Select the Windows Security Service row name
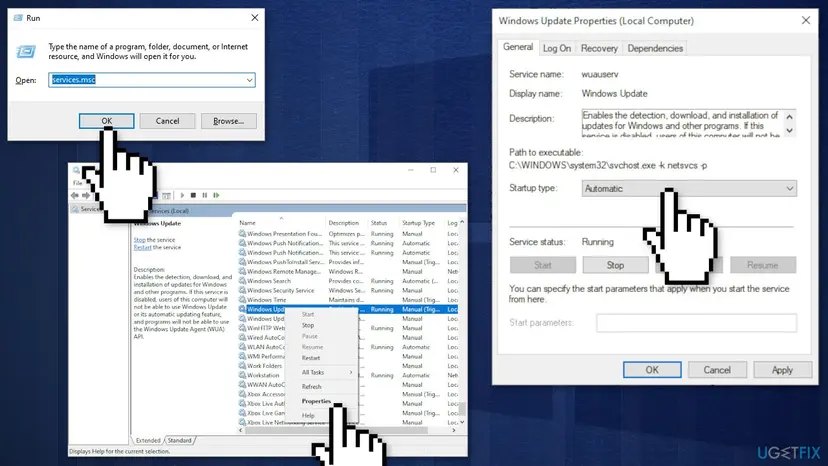 [280, 291]
